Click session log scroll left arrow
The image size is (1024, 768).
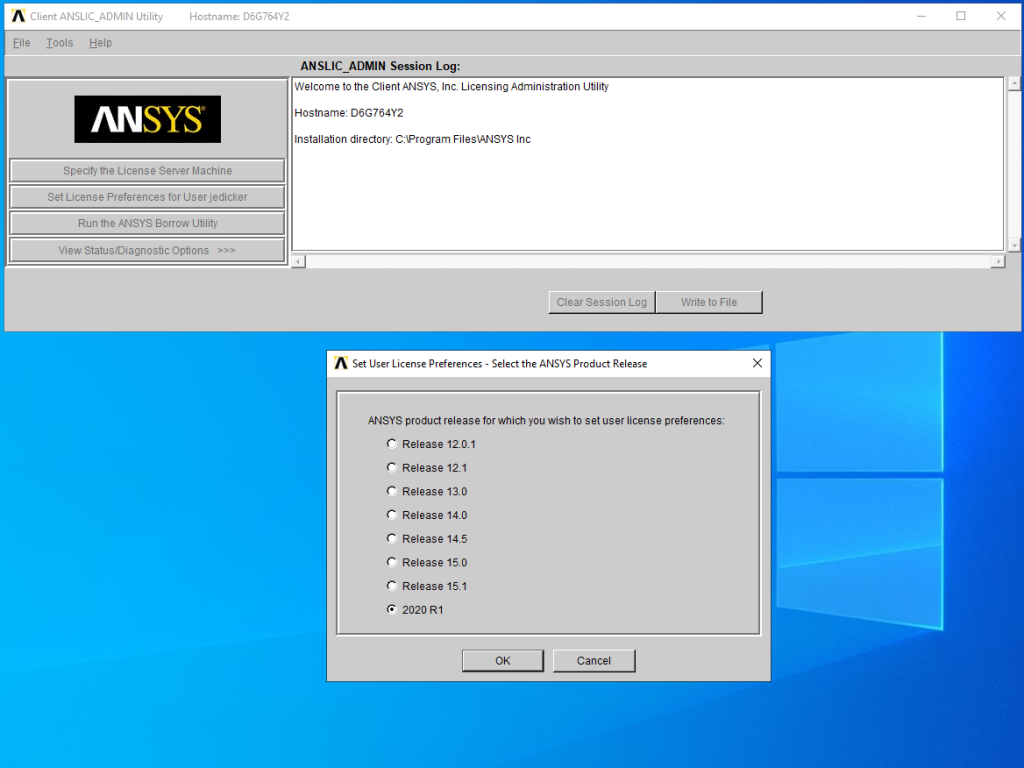pyautogui.click(x=298, y=262)
